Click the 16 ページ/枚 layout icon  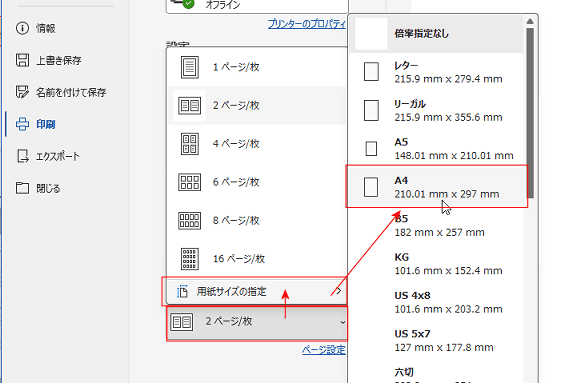pos(190,259)
